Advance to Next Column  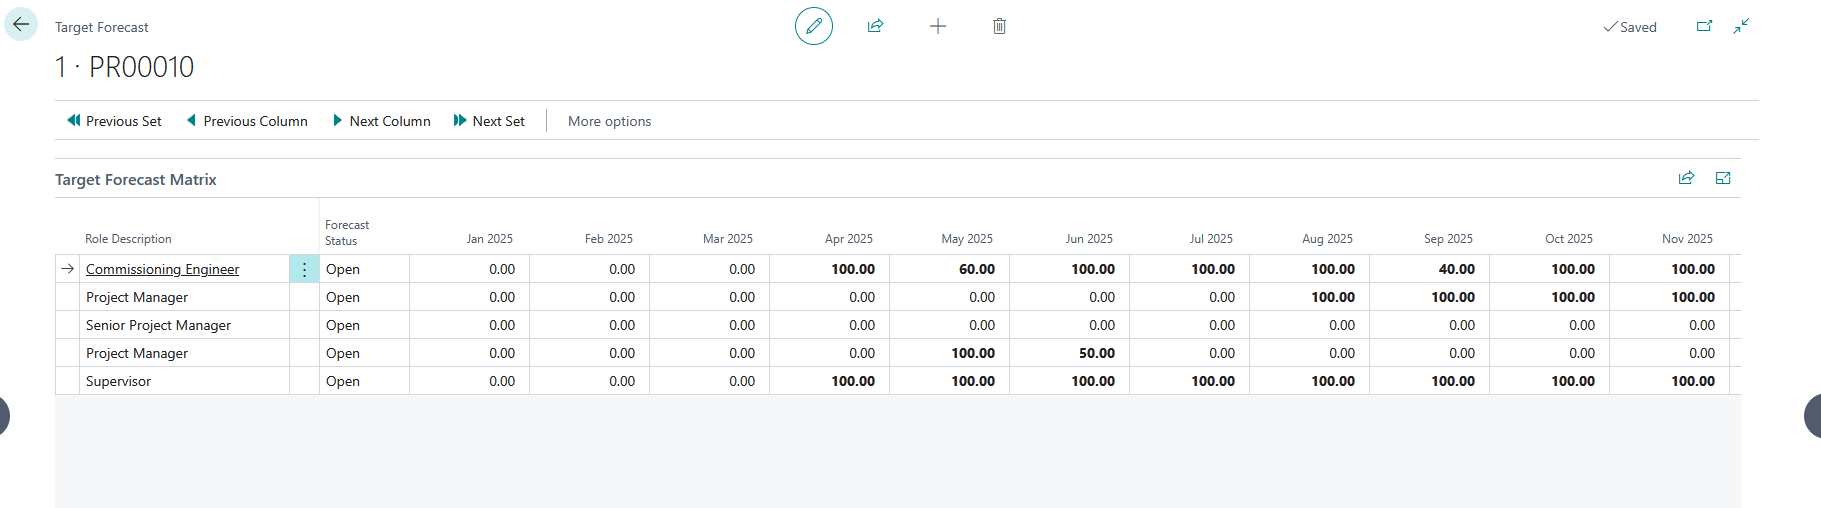tap(381, 121)
